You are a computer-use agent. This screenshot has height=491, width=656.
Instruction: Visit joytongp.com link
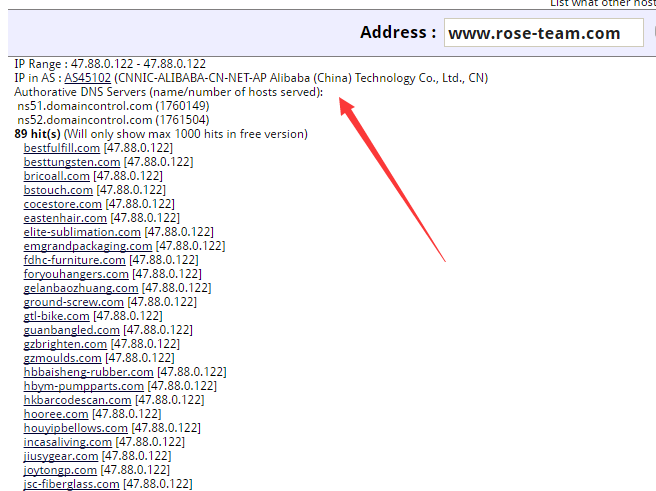(60, 470)
